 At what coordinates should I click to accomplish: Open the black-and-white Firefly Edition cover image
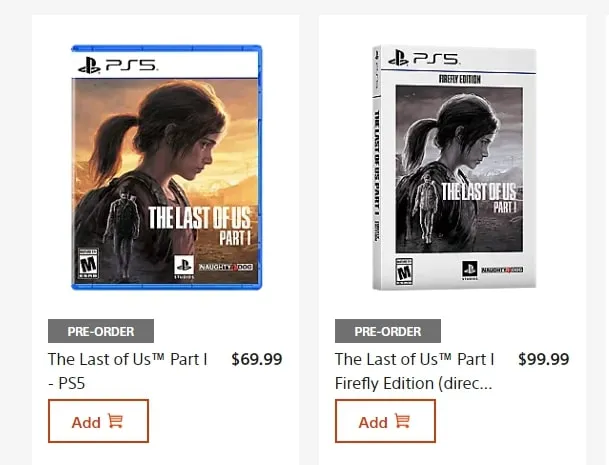453,167
